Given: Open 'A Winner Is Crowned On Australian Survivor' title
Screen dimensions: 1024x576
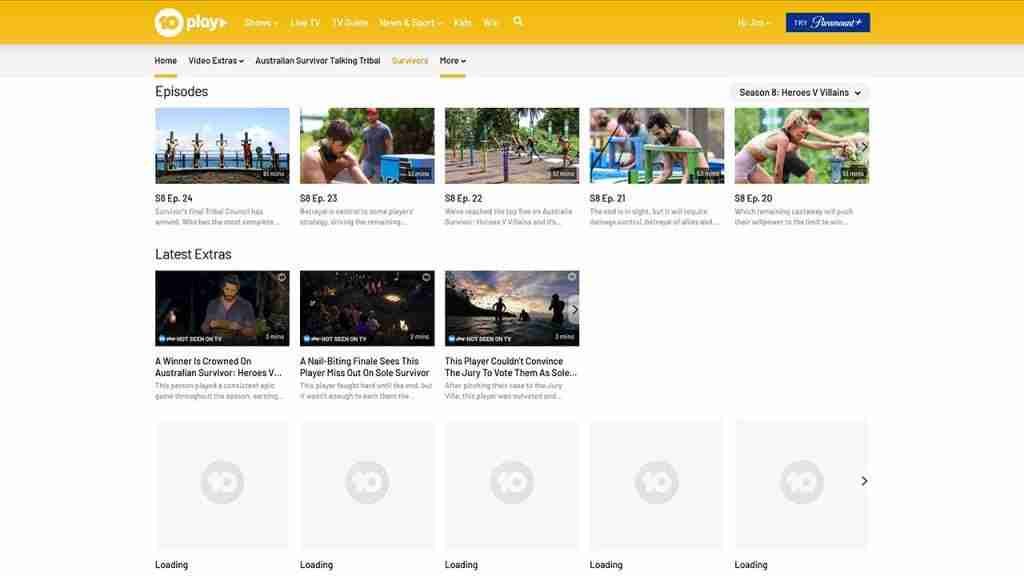Looking at the screenshot, I should click(219, 367).
